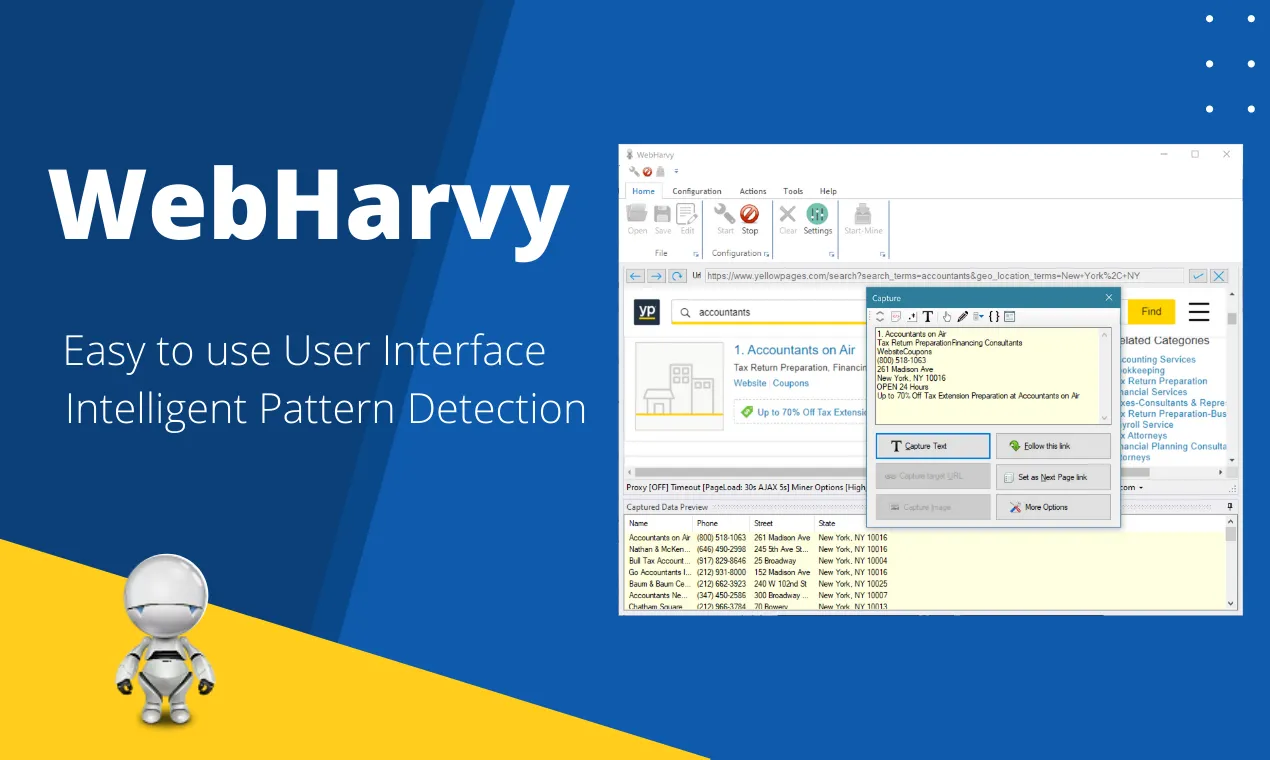Follow this link using the Capture option
This screenshot has width=1270, height=760.
pos(1052,445)
